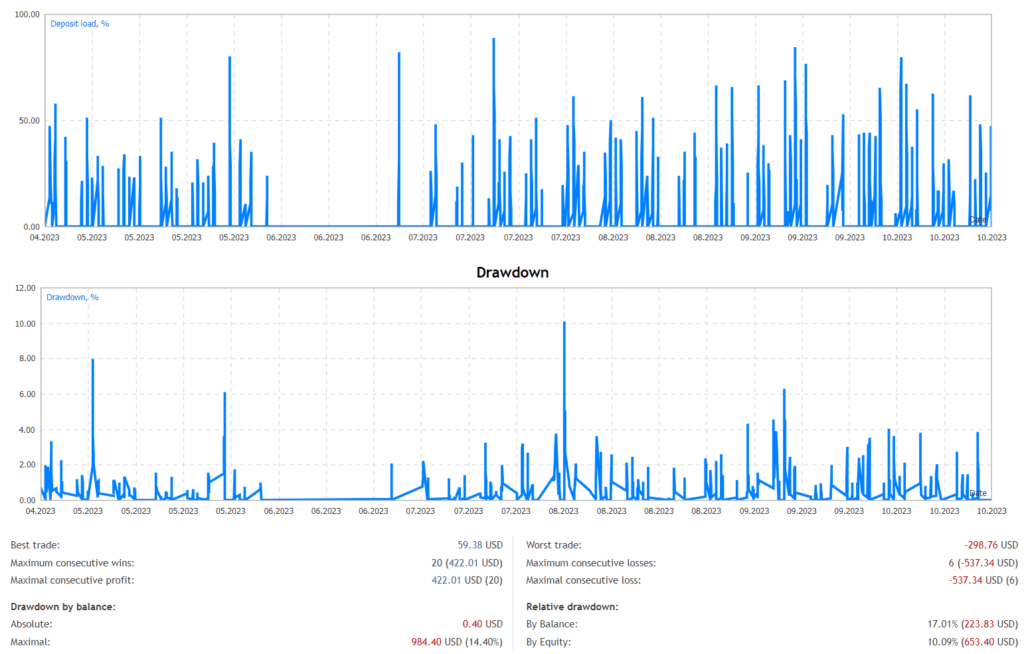Click the 04.2023 date under Deposit load chart
This screenshot has width=1024, height=654.
pyautogui.click(x=44, y=237)
